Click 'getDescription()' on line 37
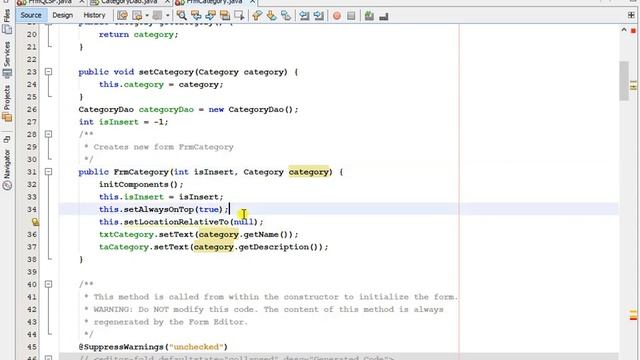Screen dimensions: 640x360 click(x=278, y=247)
